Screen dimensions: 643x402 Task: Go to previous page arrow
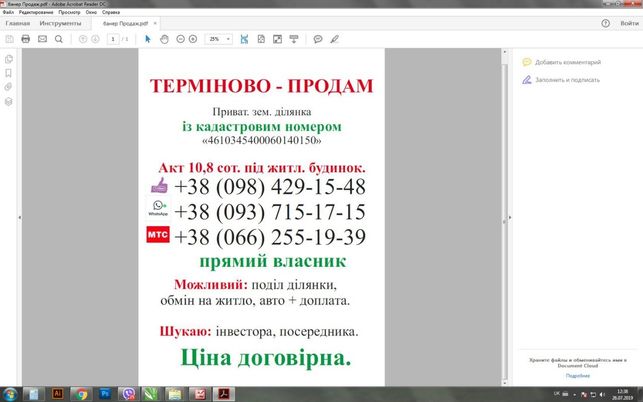click(83, 39)
